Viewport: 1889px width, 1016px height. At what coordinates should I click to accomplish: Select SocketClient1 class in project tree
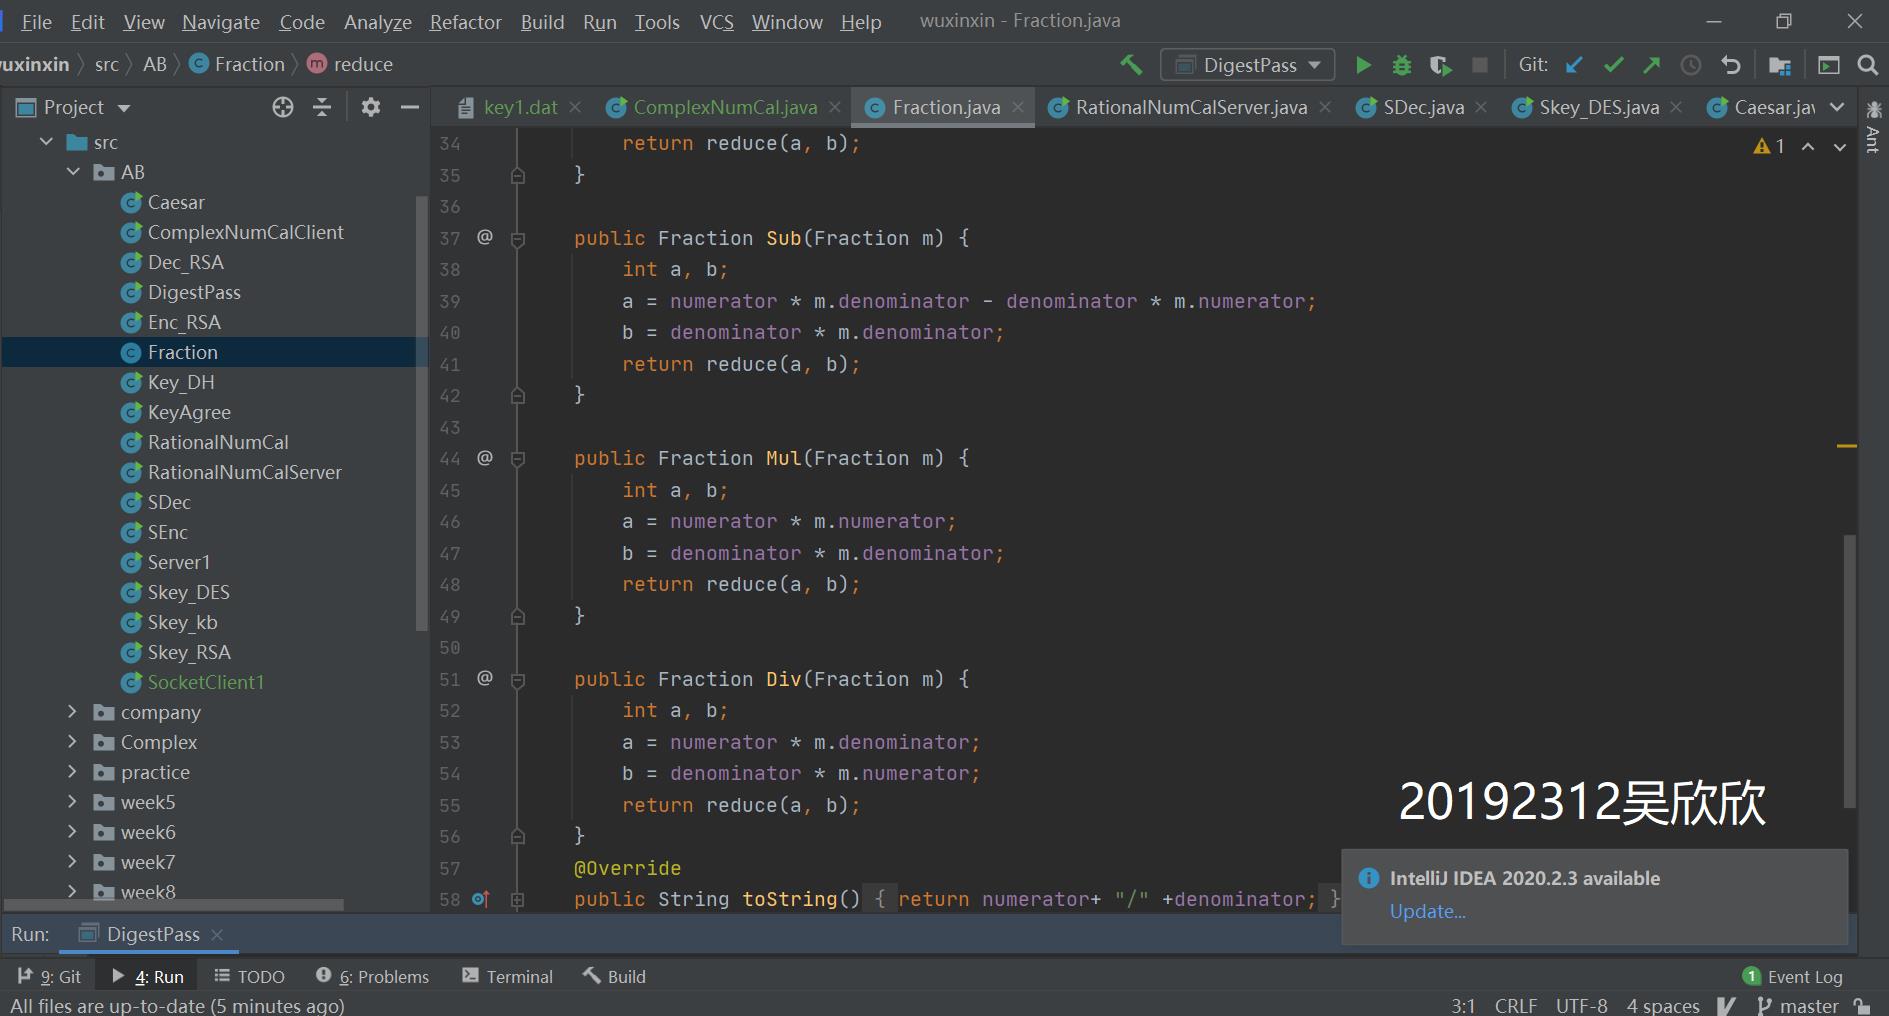(x=206, y=682)
